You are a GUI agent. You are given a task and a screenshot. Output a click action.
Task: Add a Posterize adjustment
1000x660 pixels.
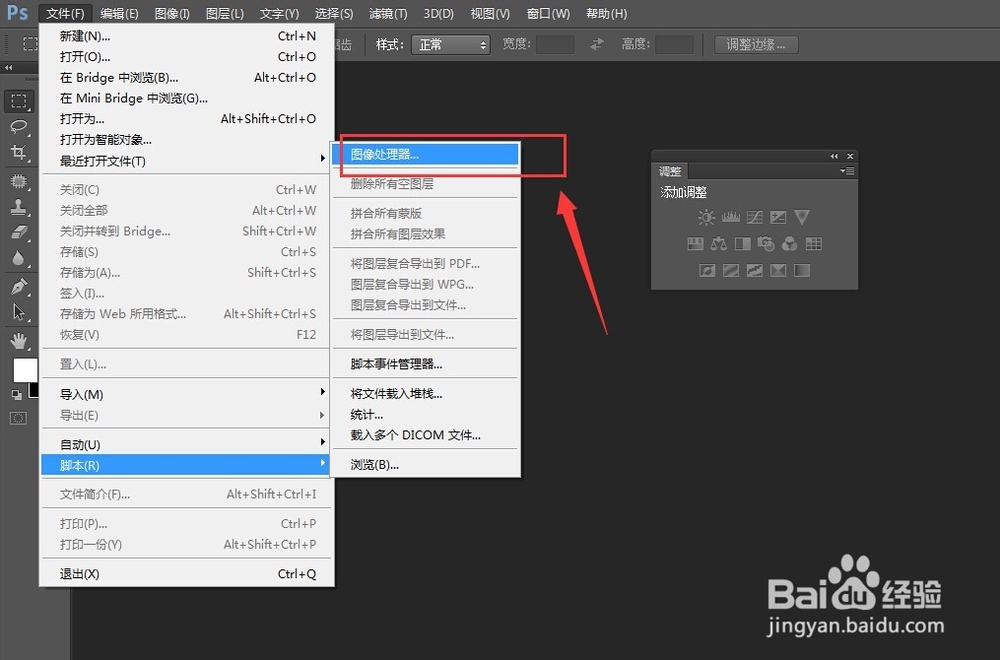coord(731,270)
